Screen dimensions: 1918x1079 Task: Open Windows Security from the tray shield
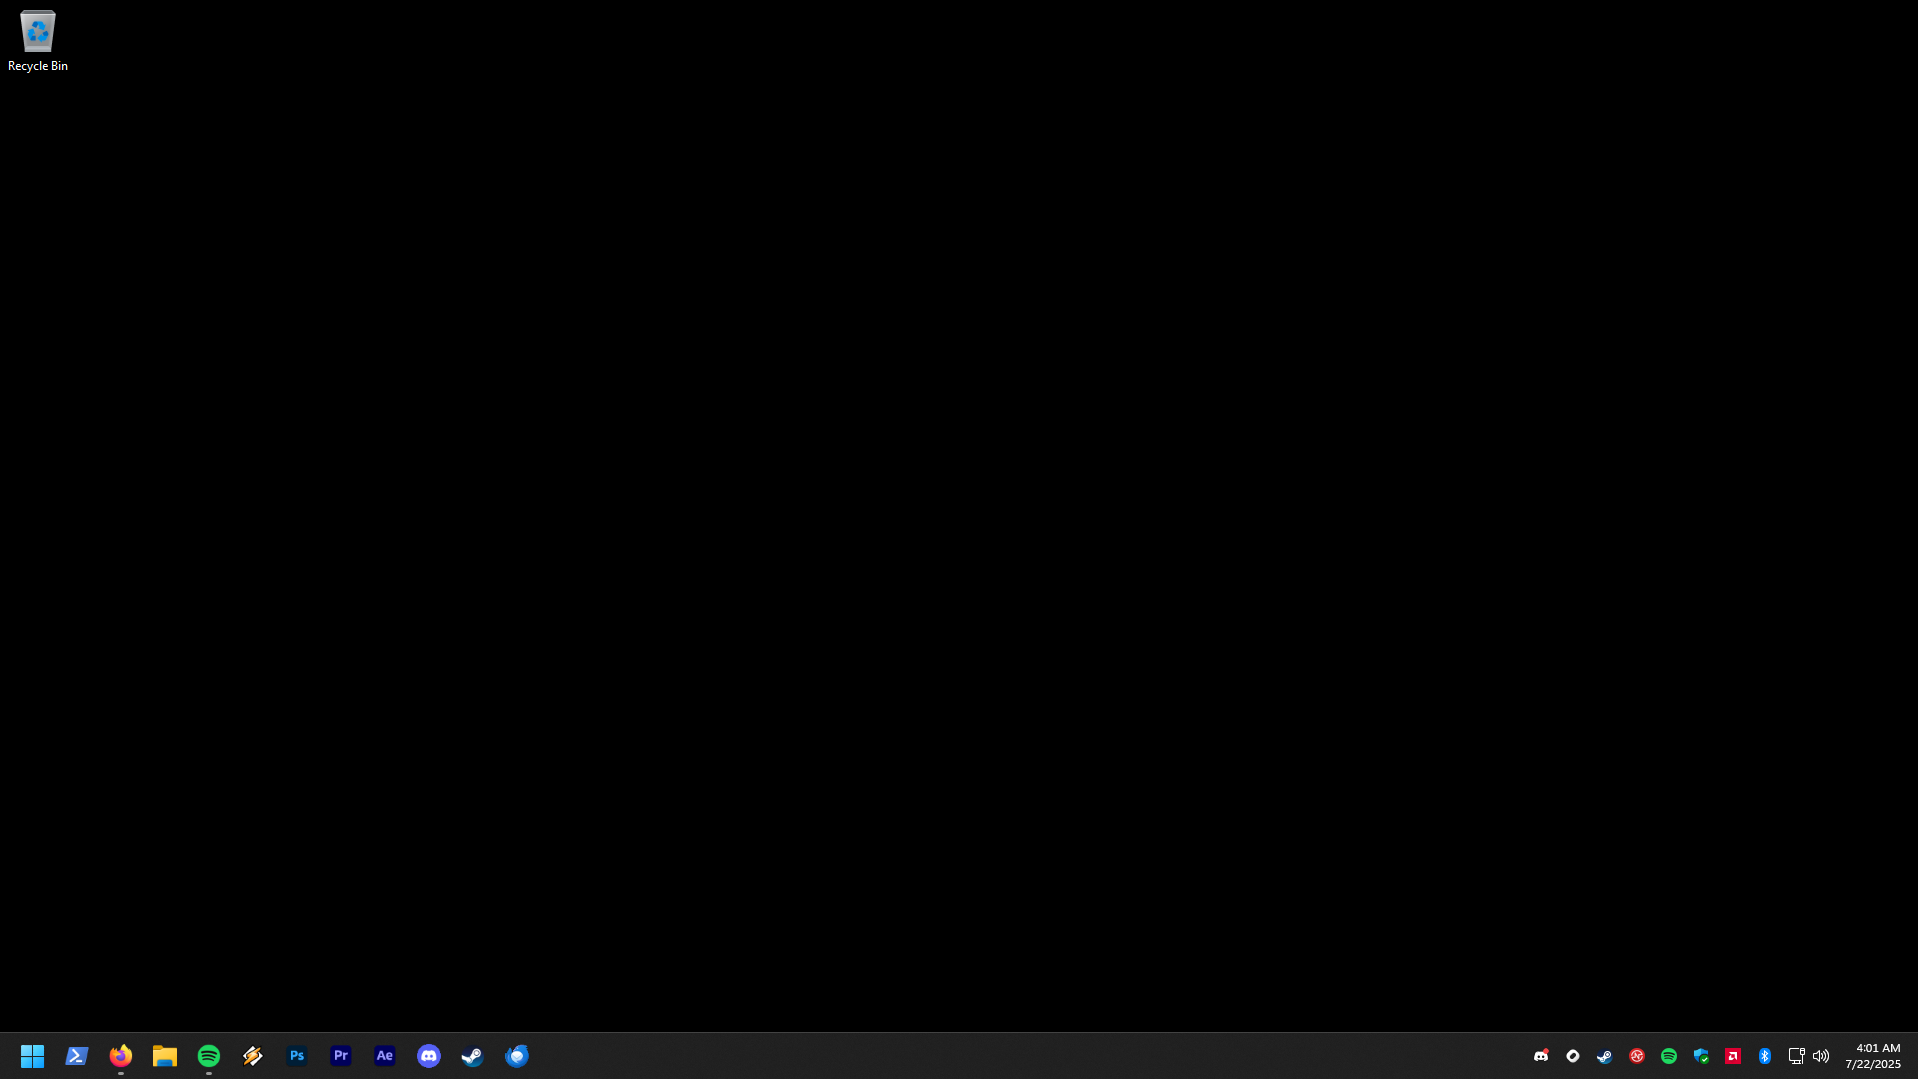point(1701,1056)
